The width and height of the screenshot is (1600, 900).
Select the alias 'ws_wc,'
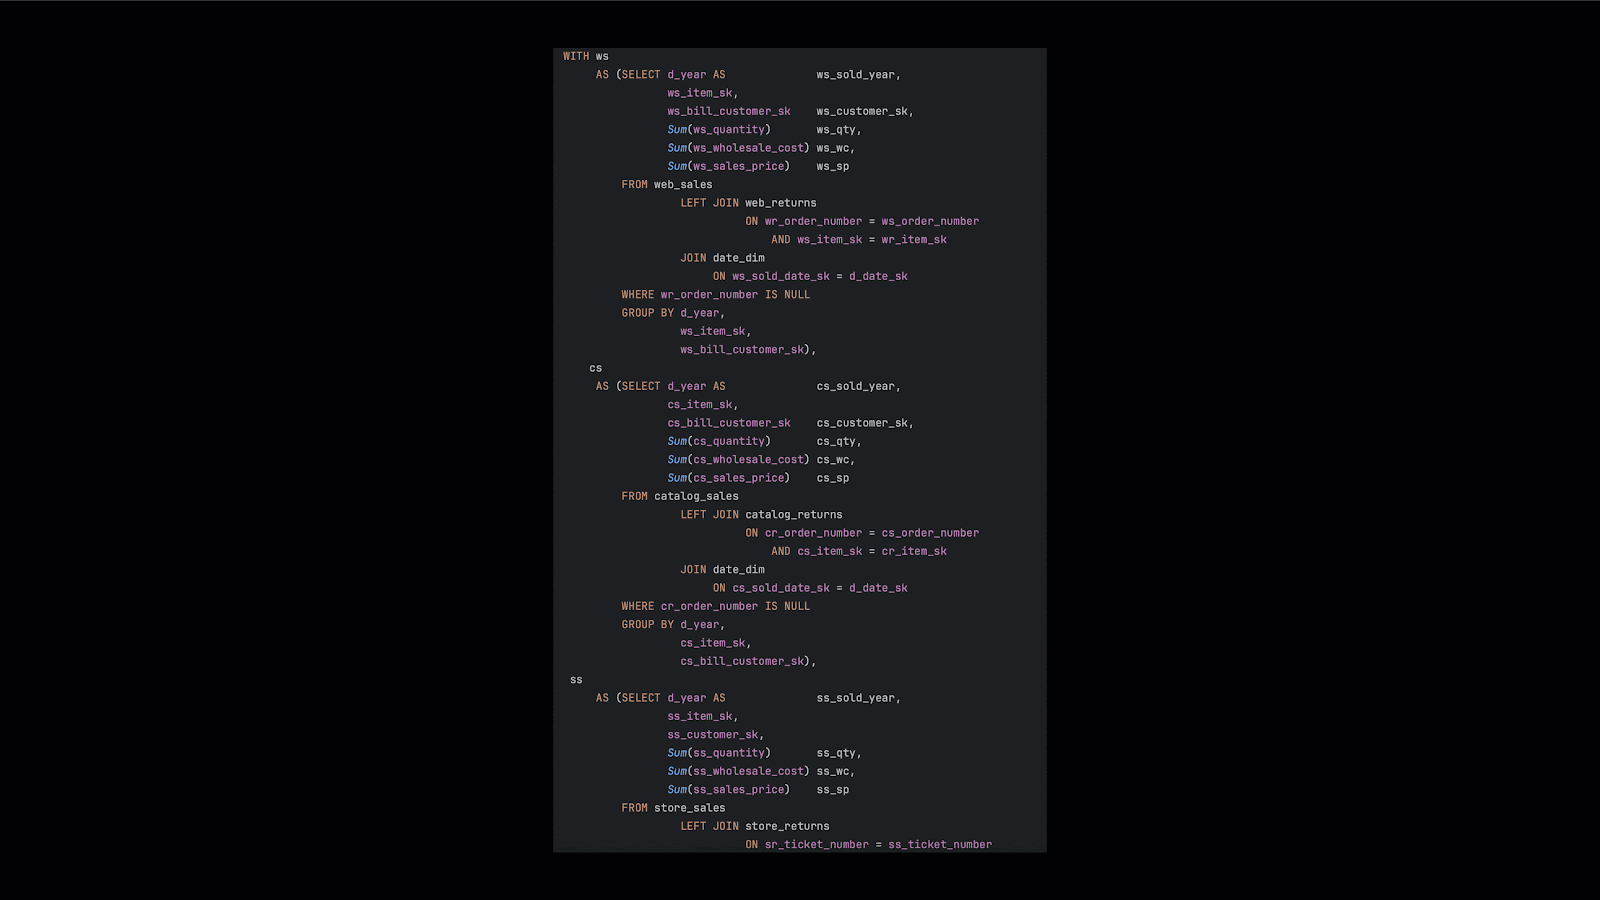[835, 148]
